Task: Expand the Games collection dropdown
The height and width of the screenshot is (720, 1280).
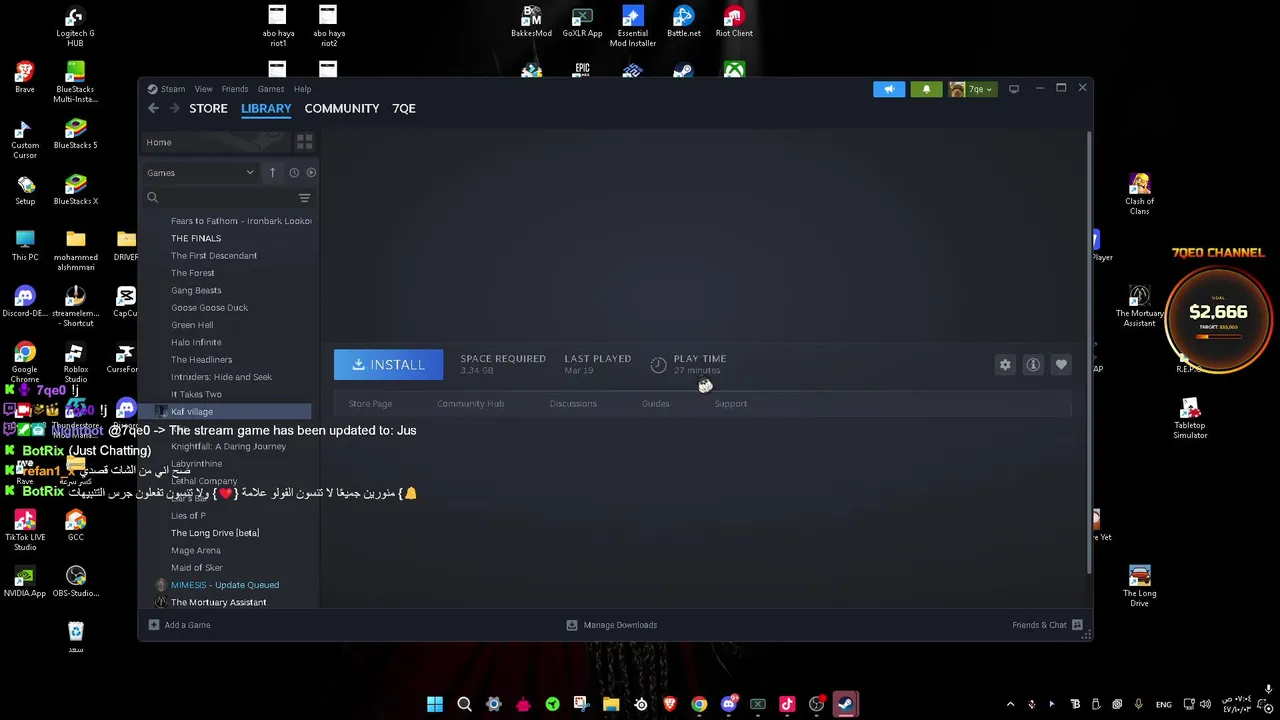Action: pyautogui.click(x=200, y=172)
